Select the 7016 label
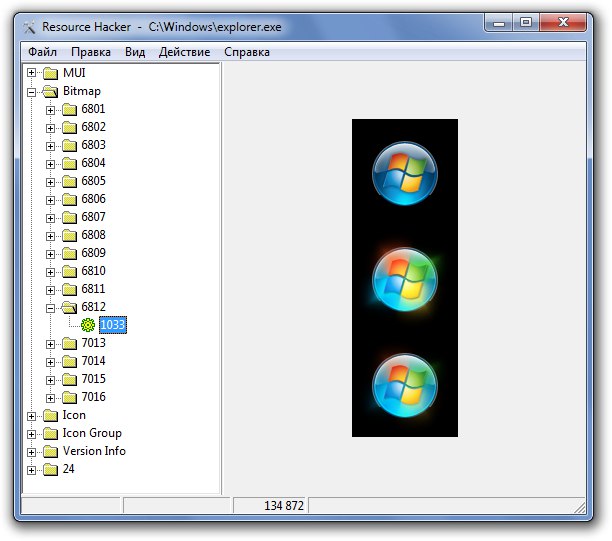 coord(93,397)
